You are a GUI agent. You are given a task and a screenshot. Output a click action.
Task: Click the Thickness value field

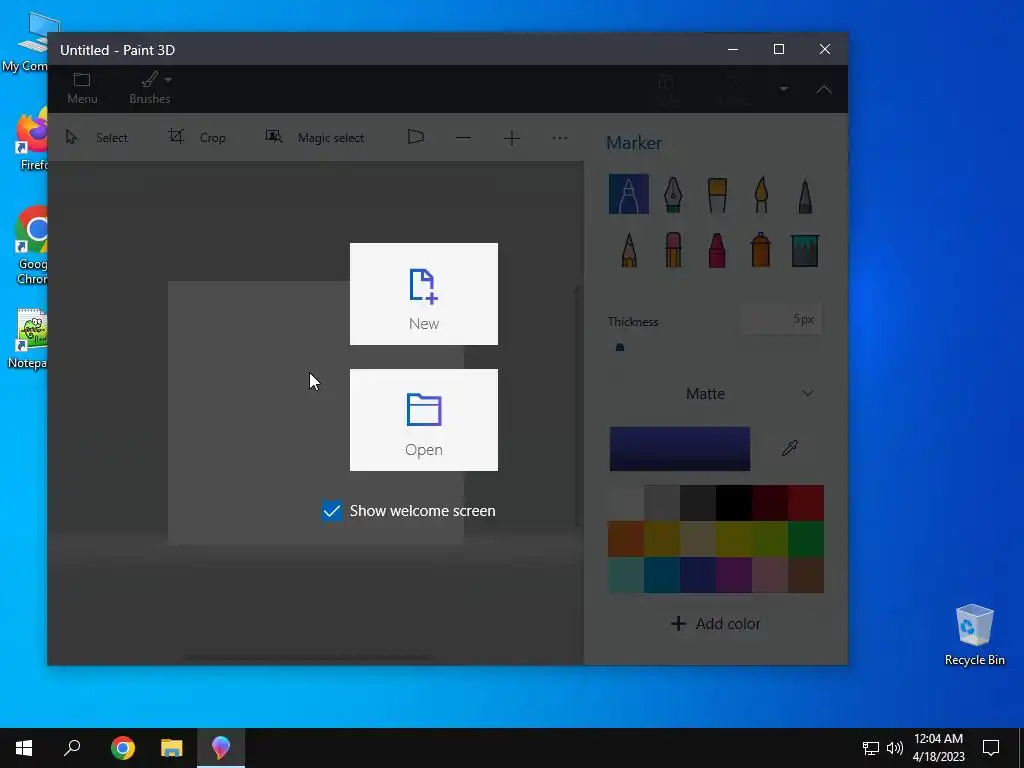point(781,319)
